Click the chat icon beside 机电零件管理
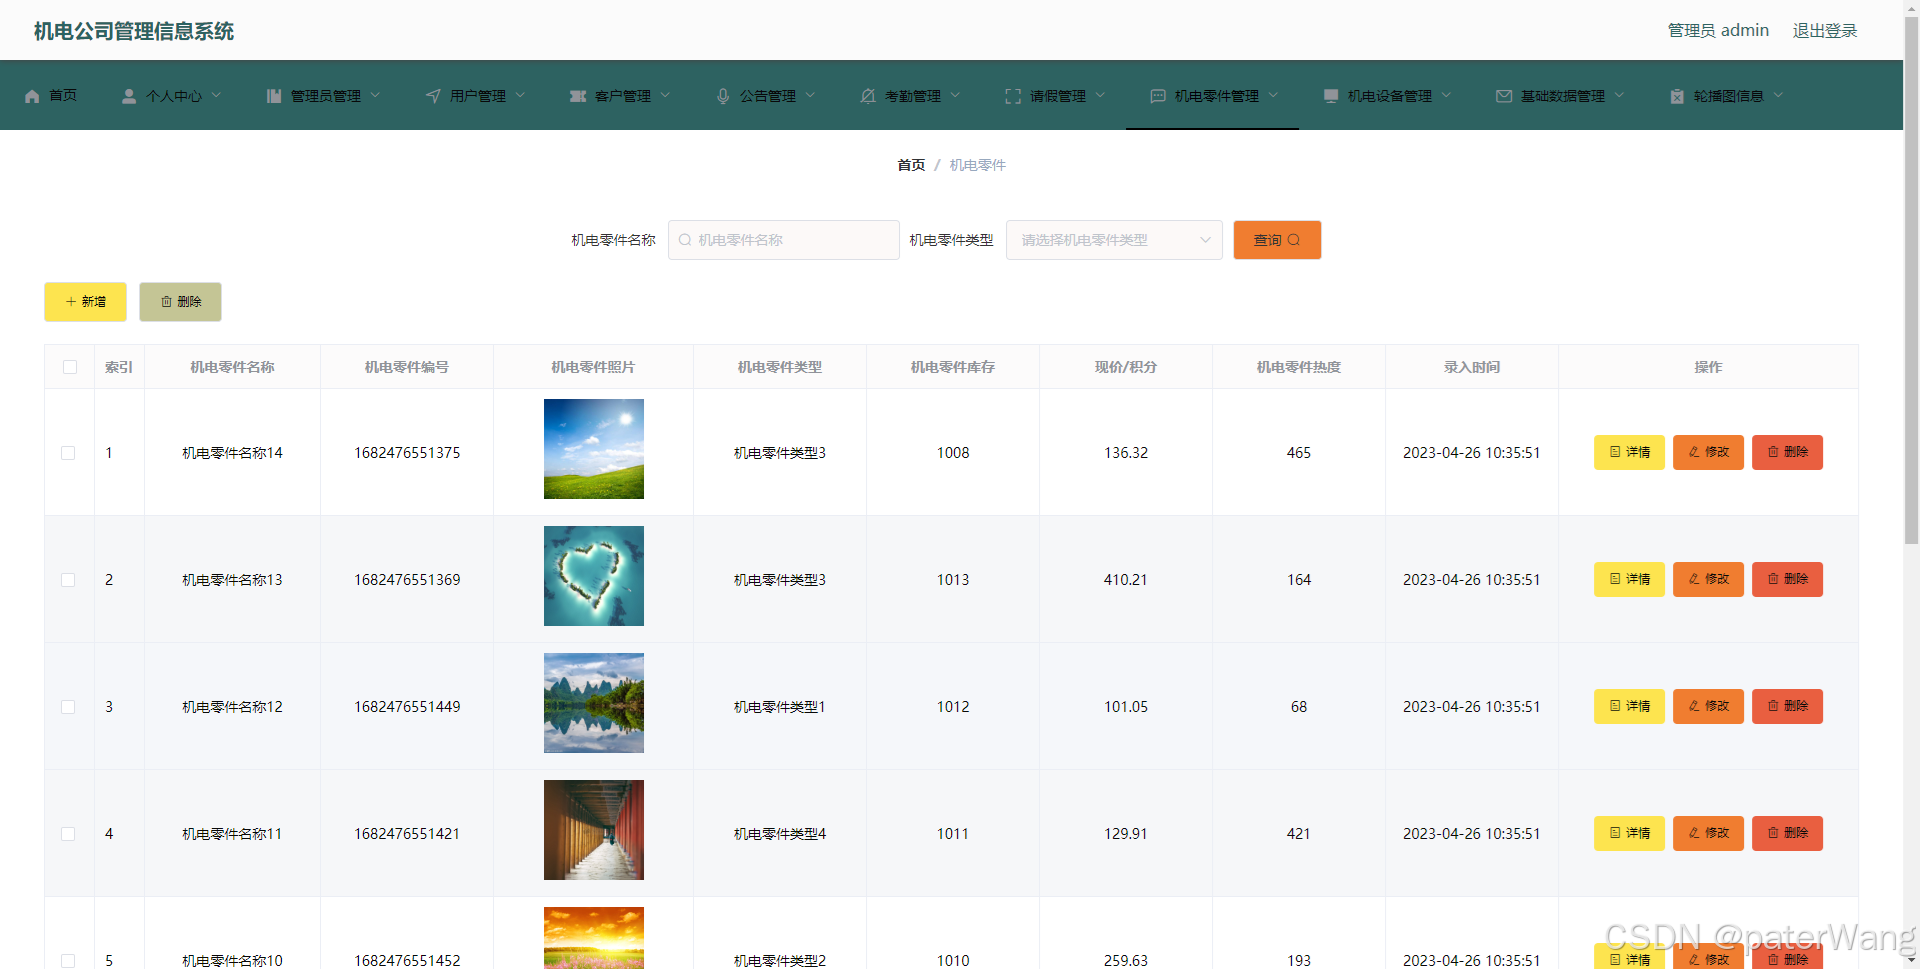The width and height of the screenshot is (1920, 969). click(1158, 96)
